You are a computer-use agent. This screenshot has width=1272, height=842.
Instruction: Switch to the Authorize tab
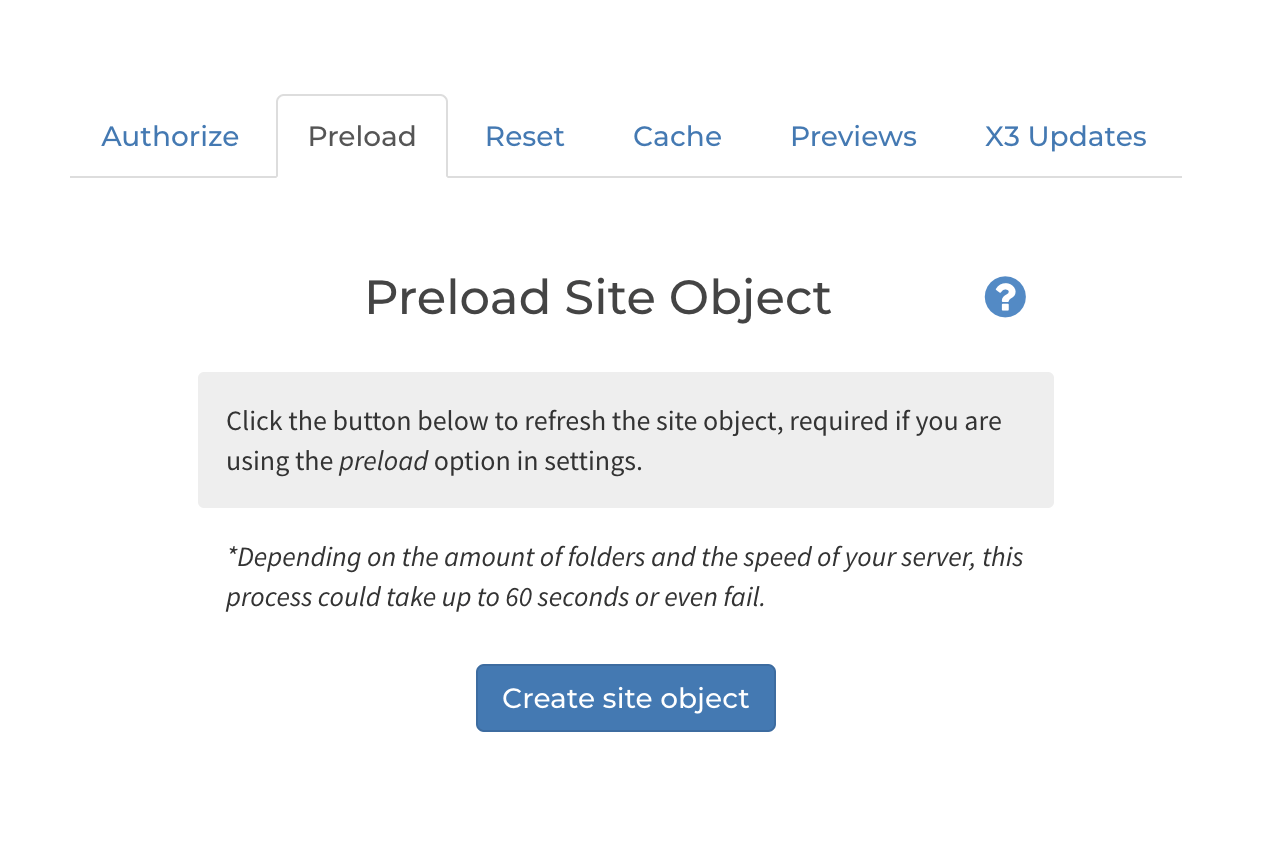[170, 136]
